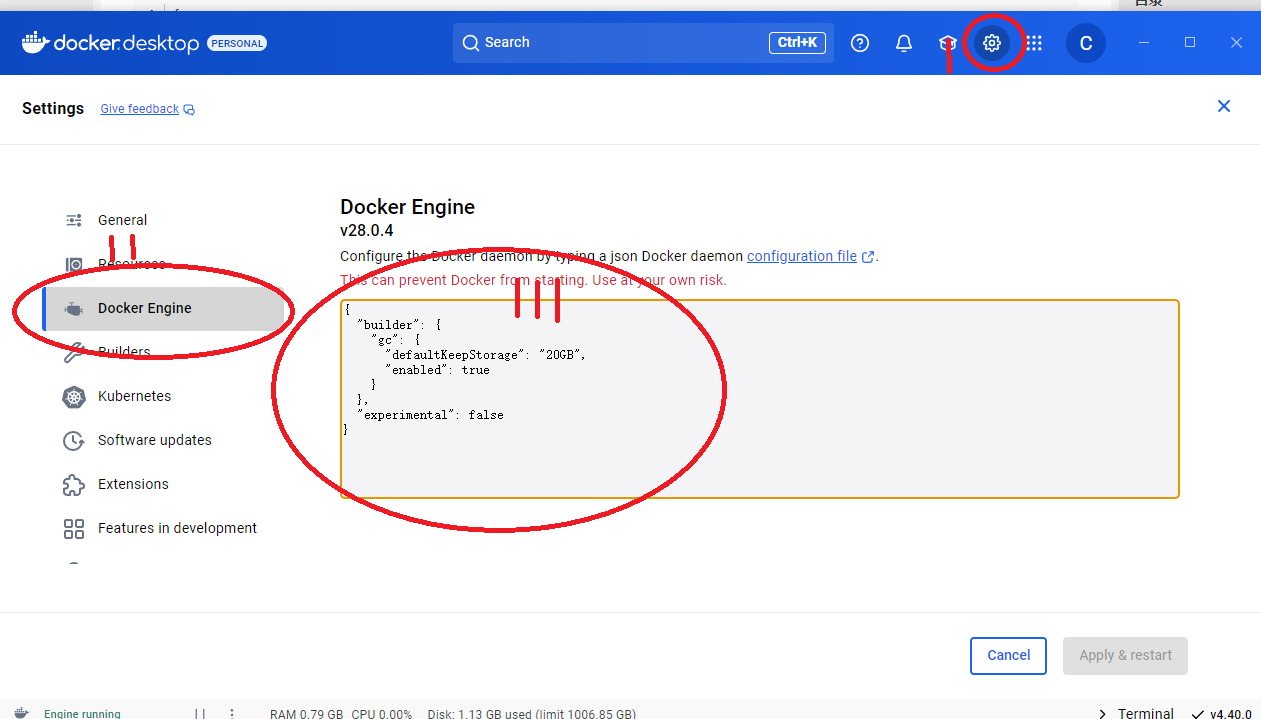Click the "enabled": true line
Image resolution: width=1261 pixels, height=719 pixels.
[437, 370]
